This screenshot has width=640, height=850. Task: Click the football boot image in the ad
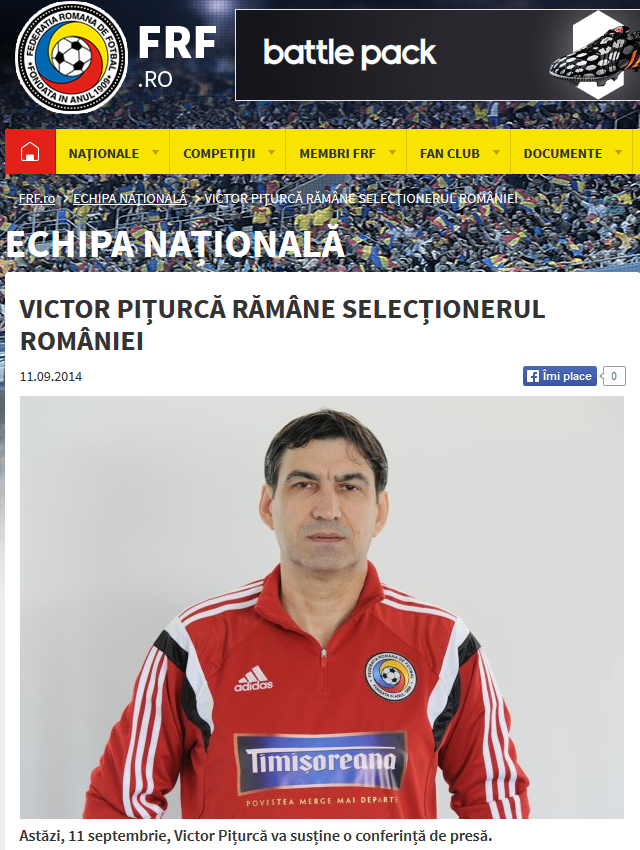594,55
